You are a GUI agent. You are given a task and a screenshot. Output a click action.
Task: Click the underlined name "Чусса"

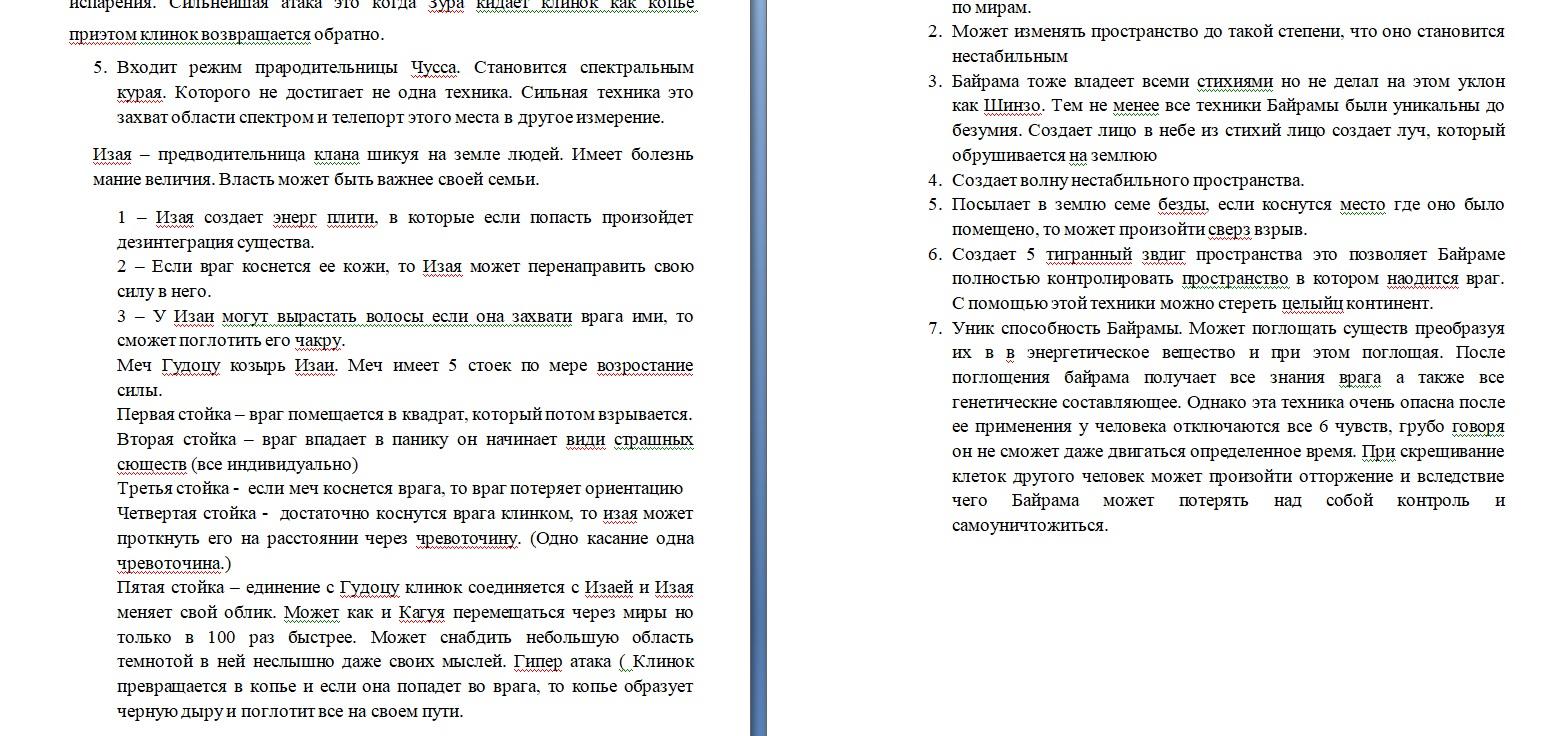coord(434,68)
